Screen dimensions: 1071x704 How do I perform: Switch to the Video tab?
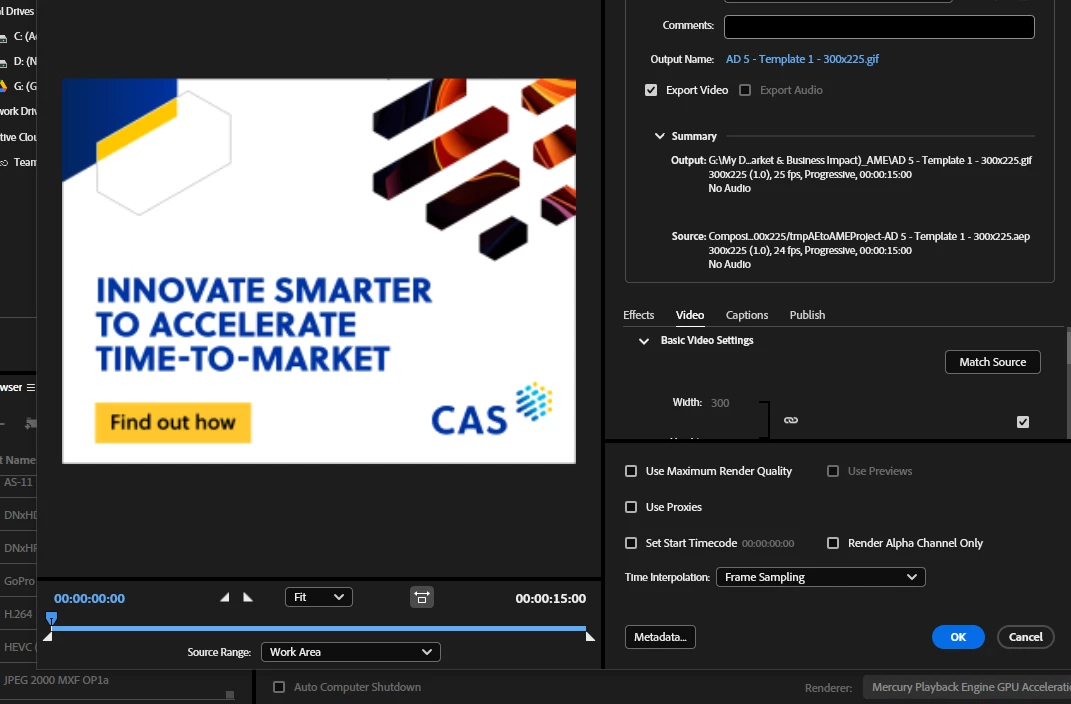690,315
